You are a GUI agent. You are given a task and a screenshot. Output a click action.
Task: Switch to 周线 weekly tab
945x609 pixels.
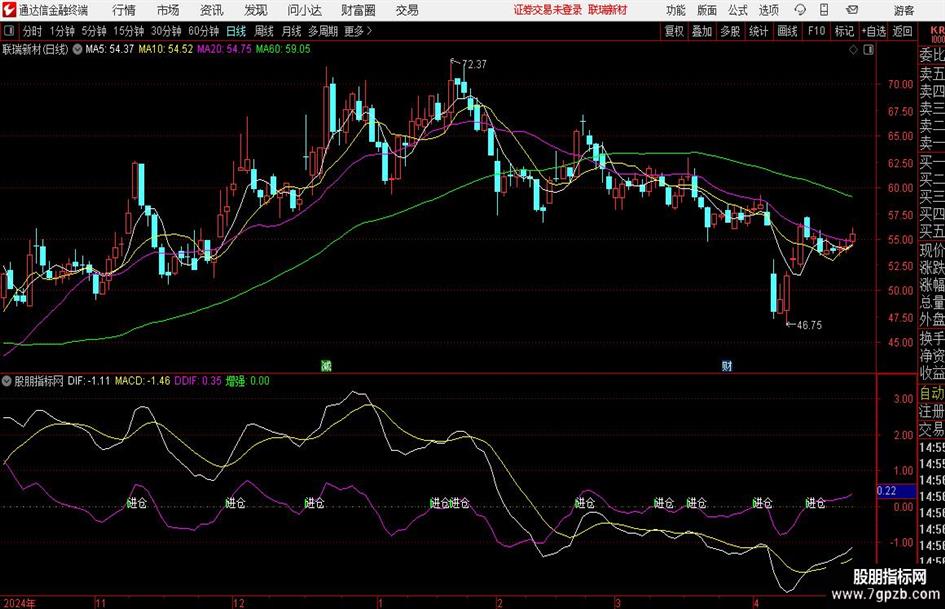pos(263,31)
